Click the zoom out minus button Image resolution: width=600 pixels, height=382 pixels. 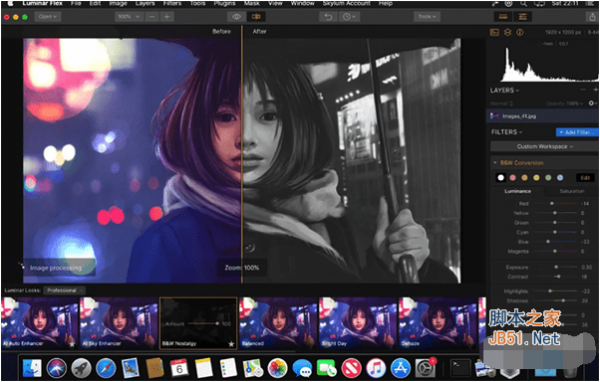[152, 17]
